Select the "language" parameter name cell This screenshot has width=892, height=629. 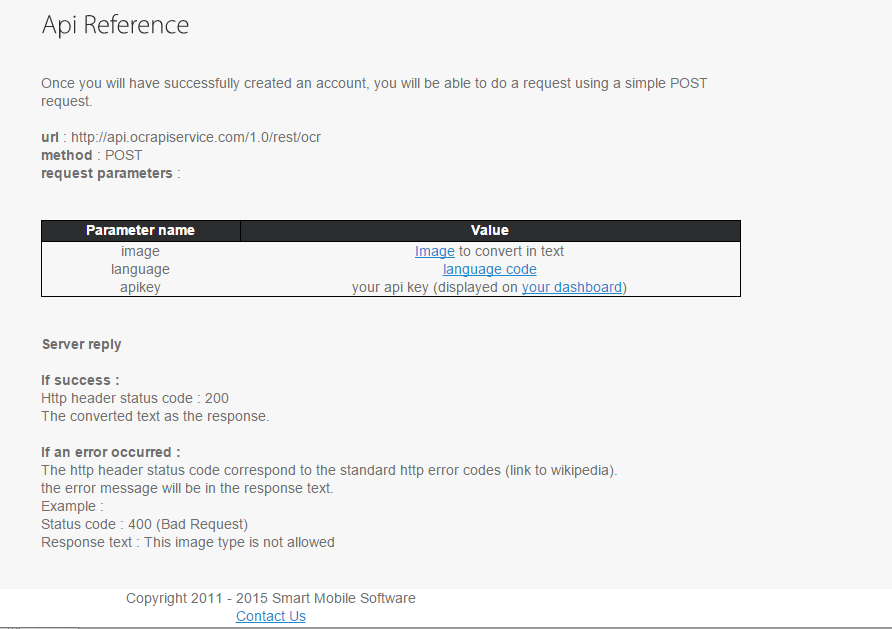point(140,270)
